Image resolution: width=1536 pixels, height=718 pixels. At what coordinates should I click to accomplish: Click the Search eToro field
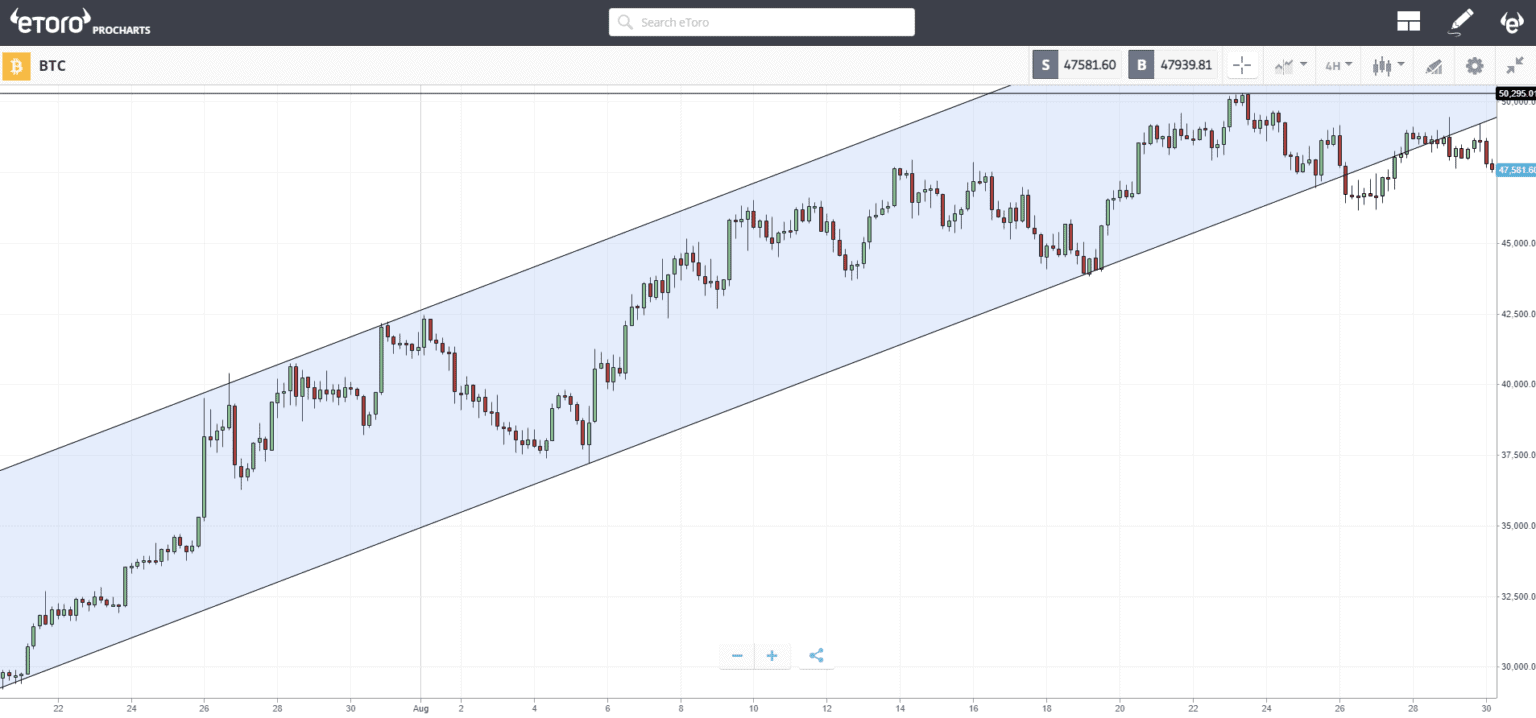[762, 22]
